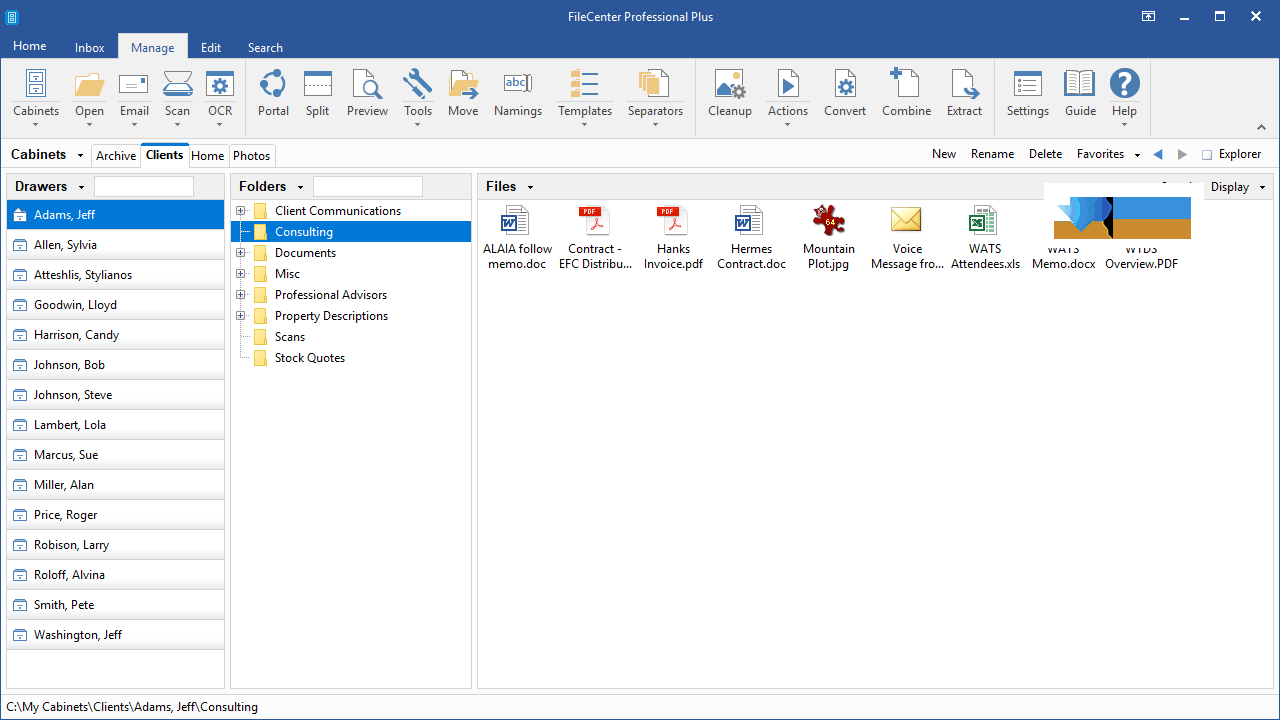The height and width of the screenshot is (720, 1280).
Task: Expand the Documents folder tree node
Action: point(240,253)
